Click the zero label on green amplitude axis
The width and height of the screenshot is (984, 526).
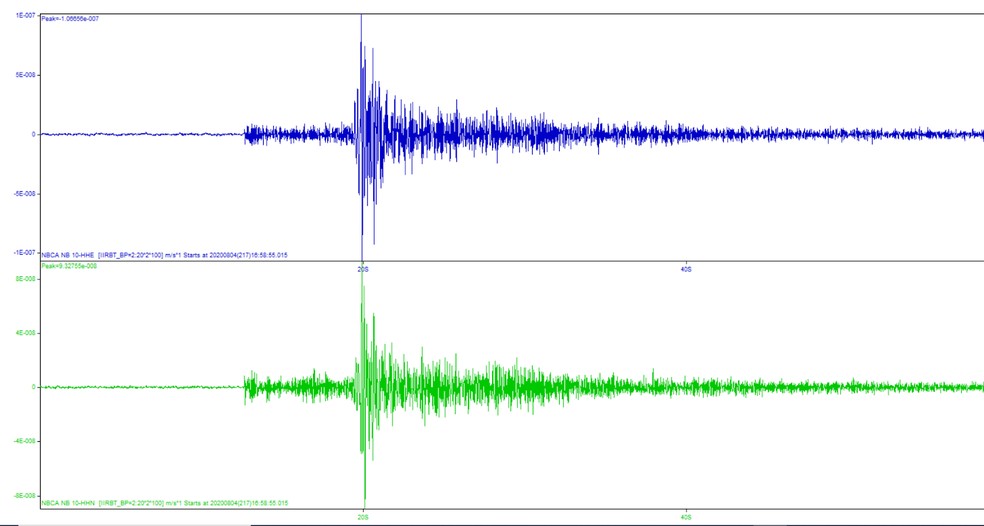33,387
